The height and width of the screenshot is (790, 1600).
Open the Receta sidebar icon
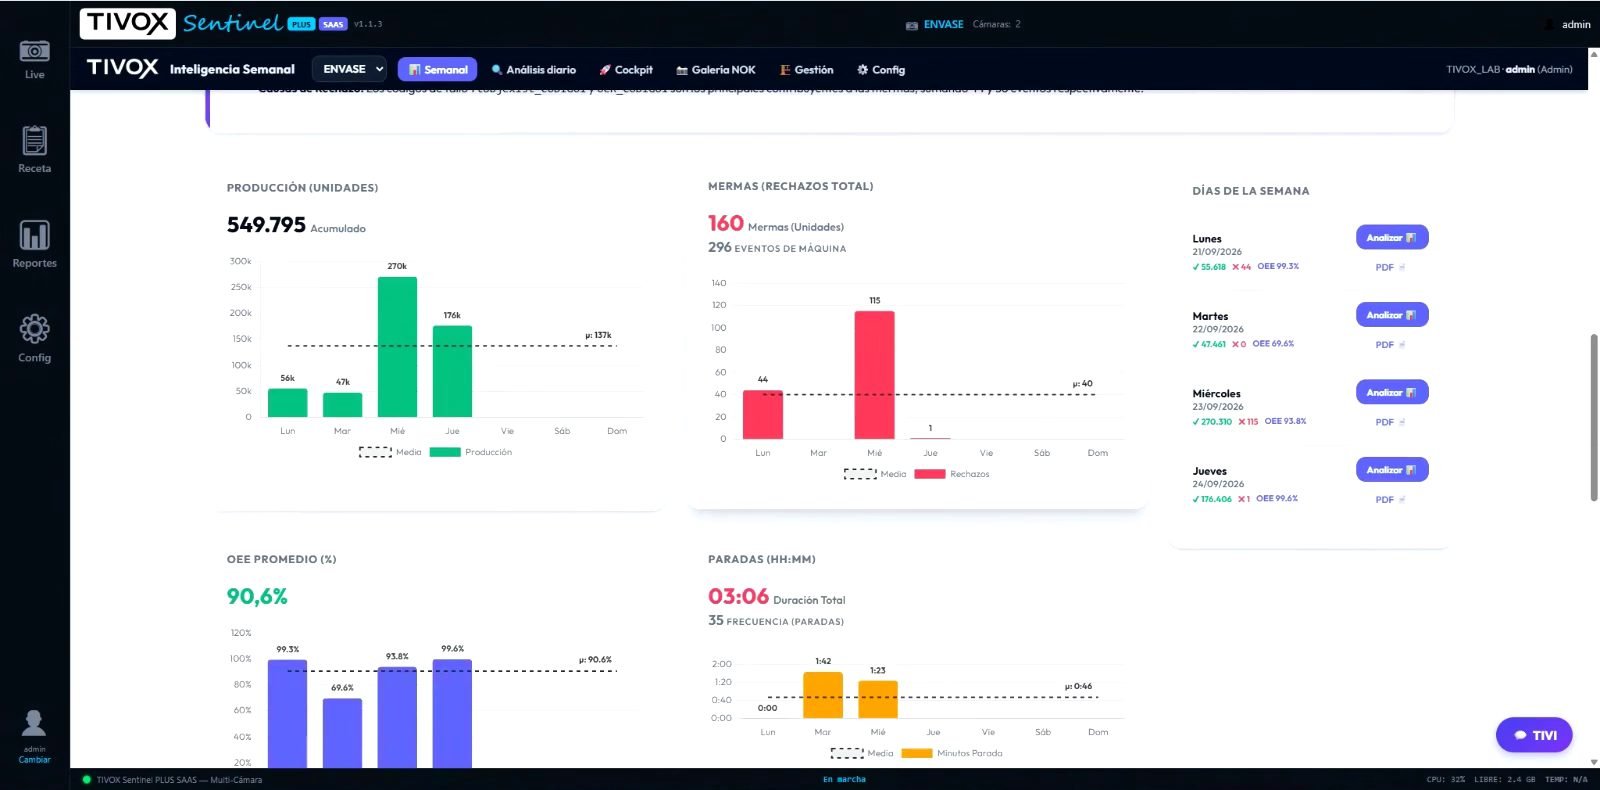pyautogui.click(x=34, y=141)
